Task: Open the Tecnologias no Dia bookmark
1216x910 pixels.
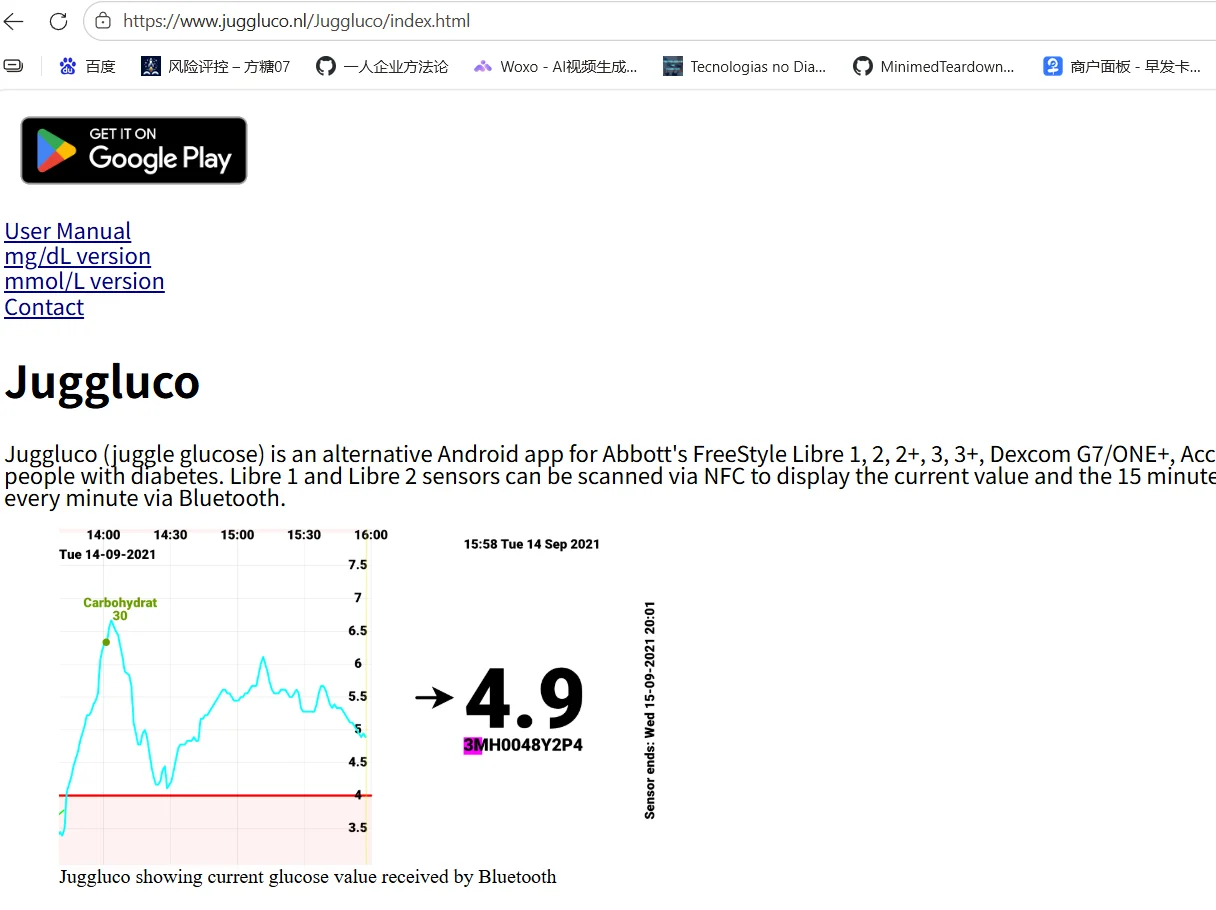Action: click(745, 66)
